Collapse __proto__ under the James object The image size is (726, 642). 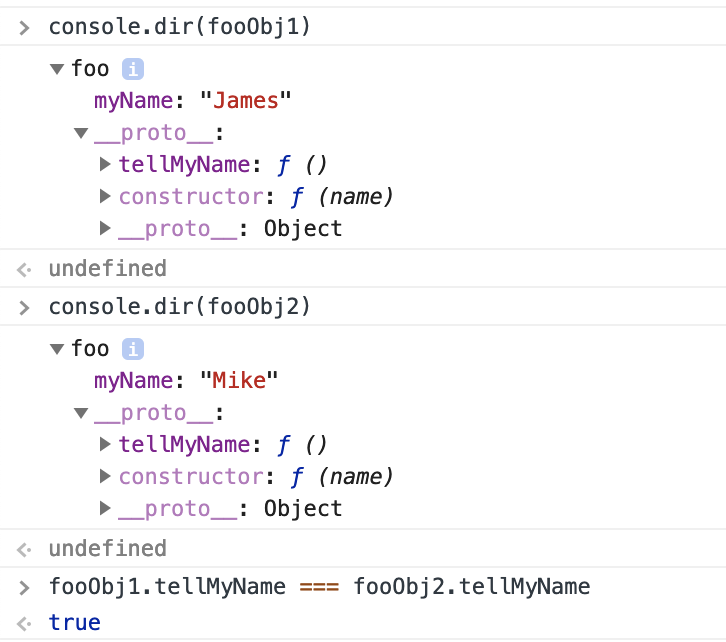(x=81, y=133)
